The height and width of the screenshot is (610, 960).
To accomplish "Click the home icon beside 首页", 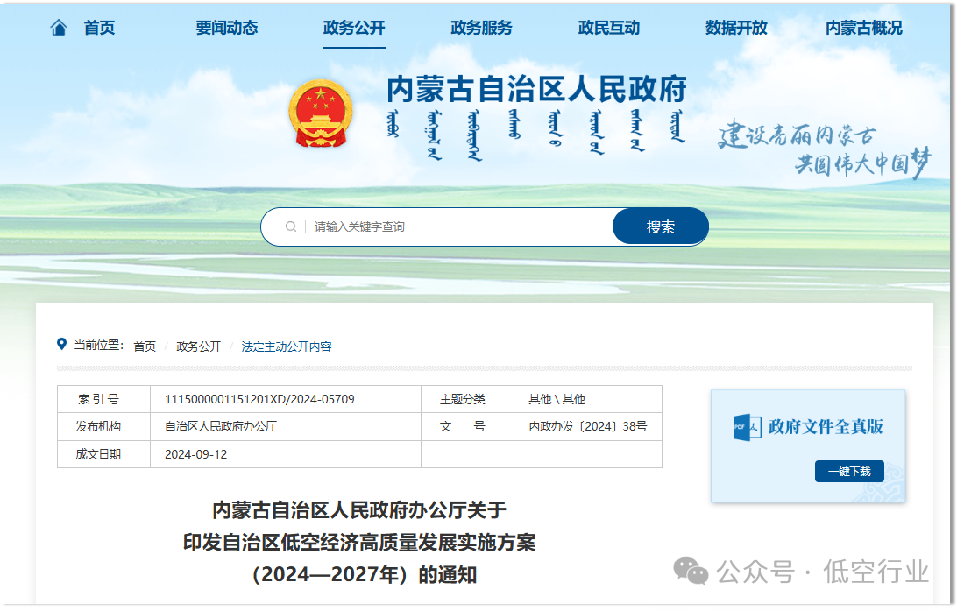I will point(59,28).
